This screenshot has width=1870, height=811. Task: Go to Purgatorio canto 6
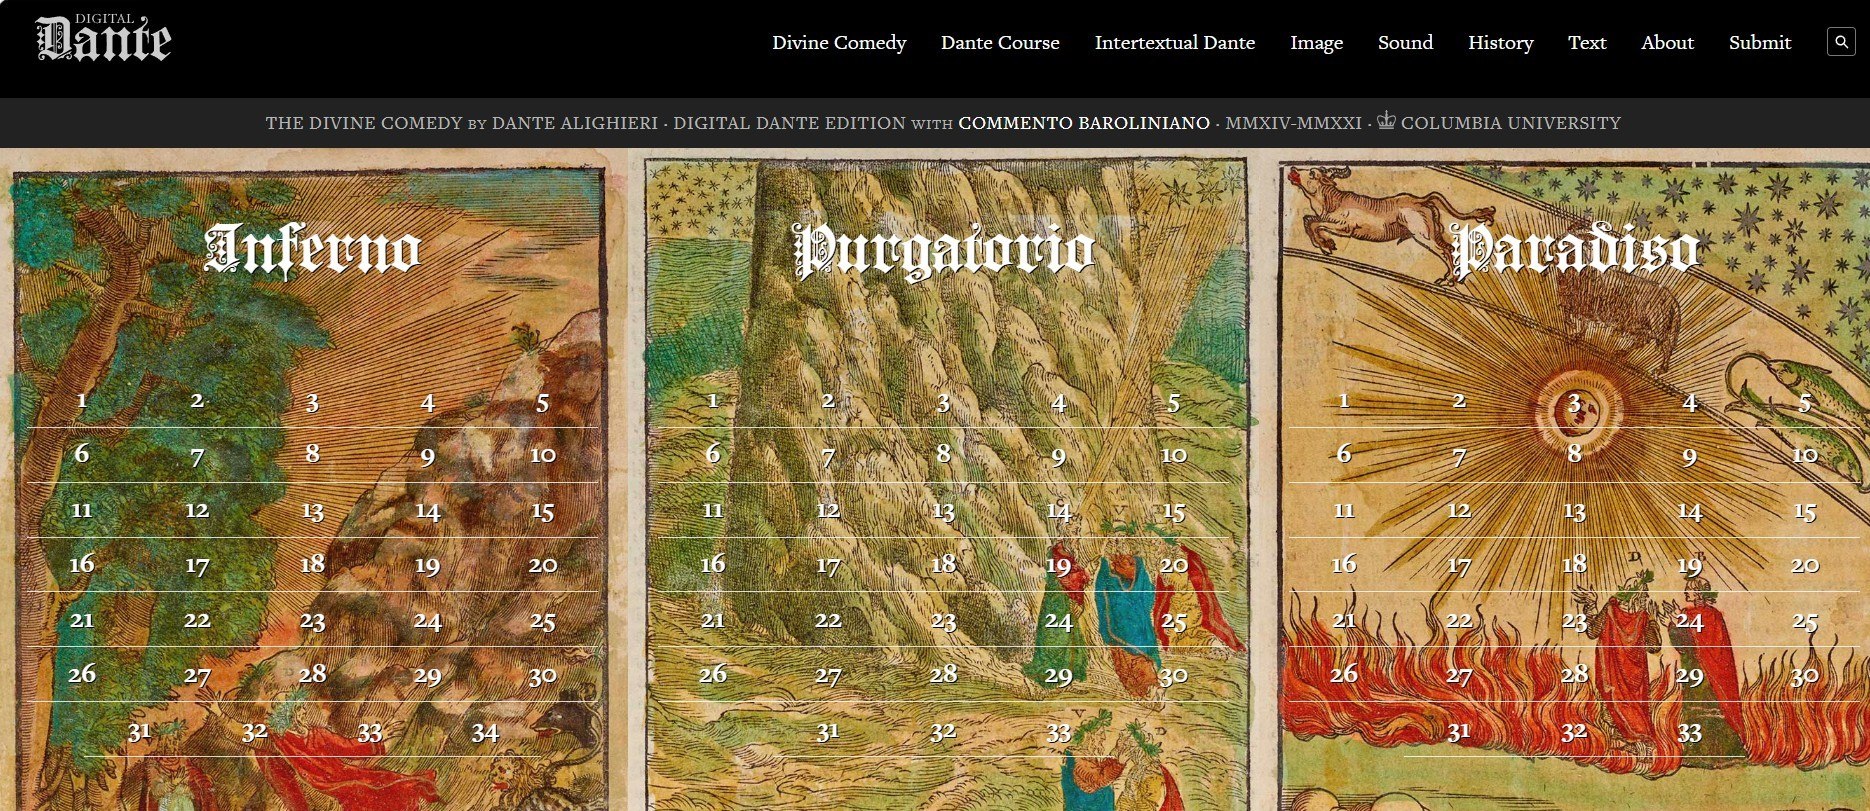[x=713, y=454]
